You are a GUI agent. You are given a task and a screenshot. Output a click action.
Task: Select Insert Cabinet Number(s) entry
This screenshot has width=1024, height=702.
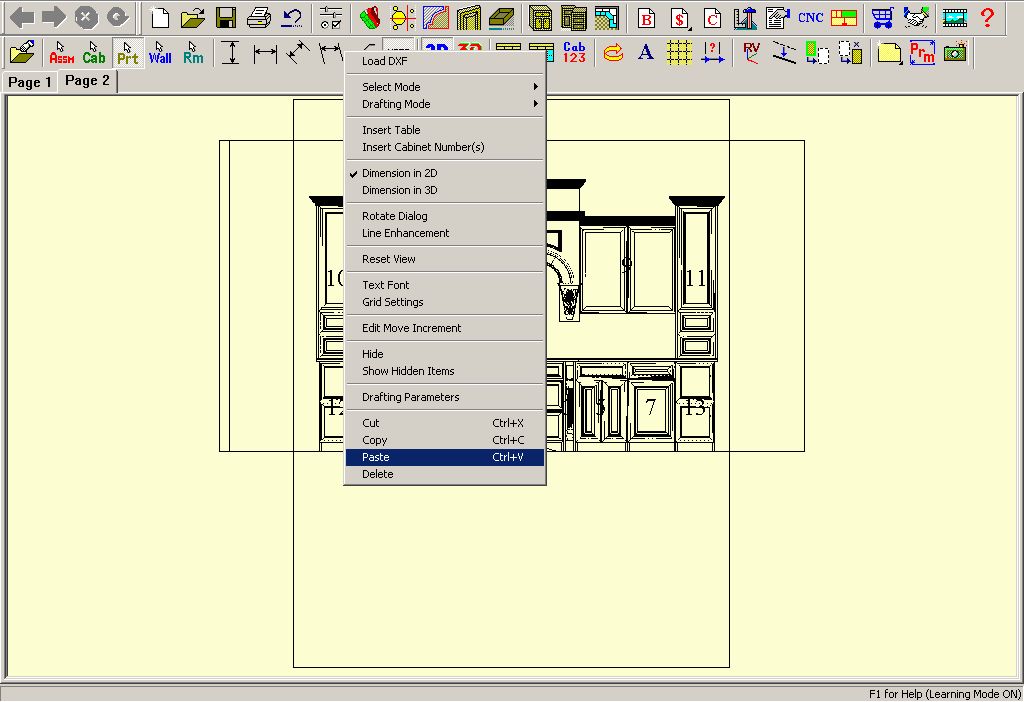pos(445,147)
